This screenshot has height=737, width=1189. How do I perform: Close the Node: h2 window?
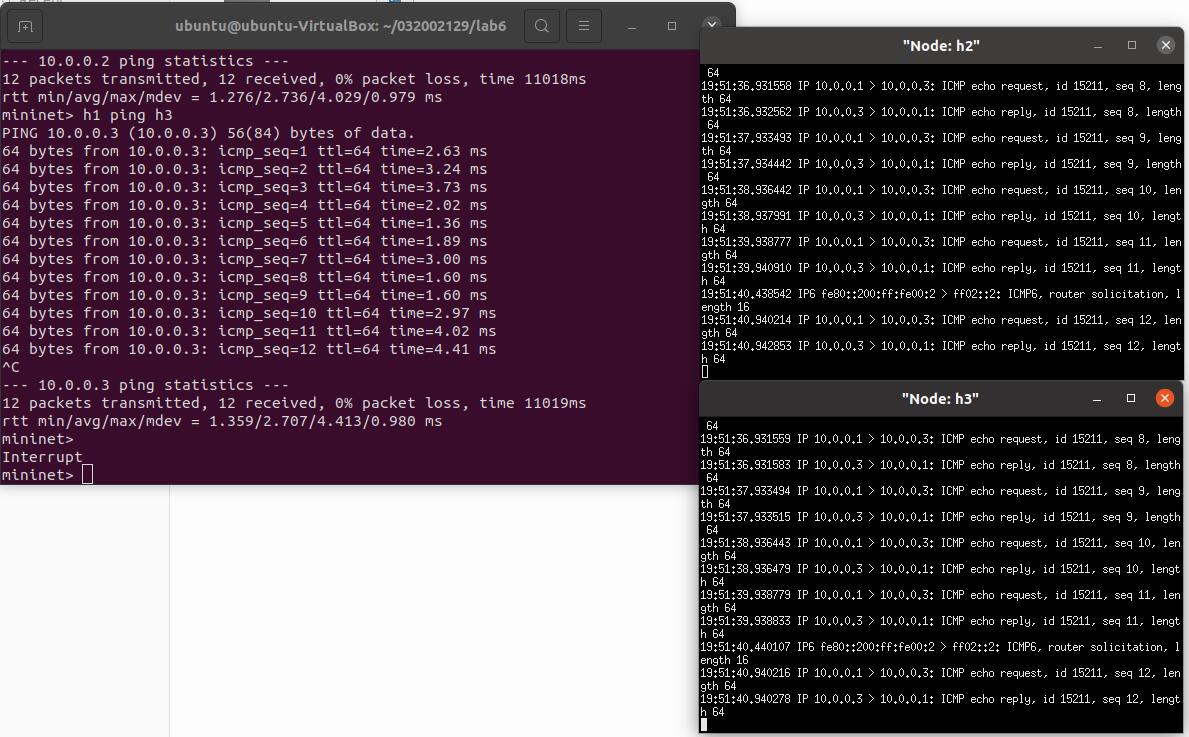(1166, 45)
